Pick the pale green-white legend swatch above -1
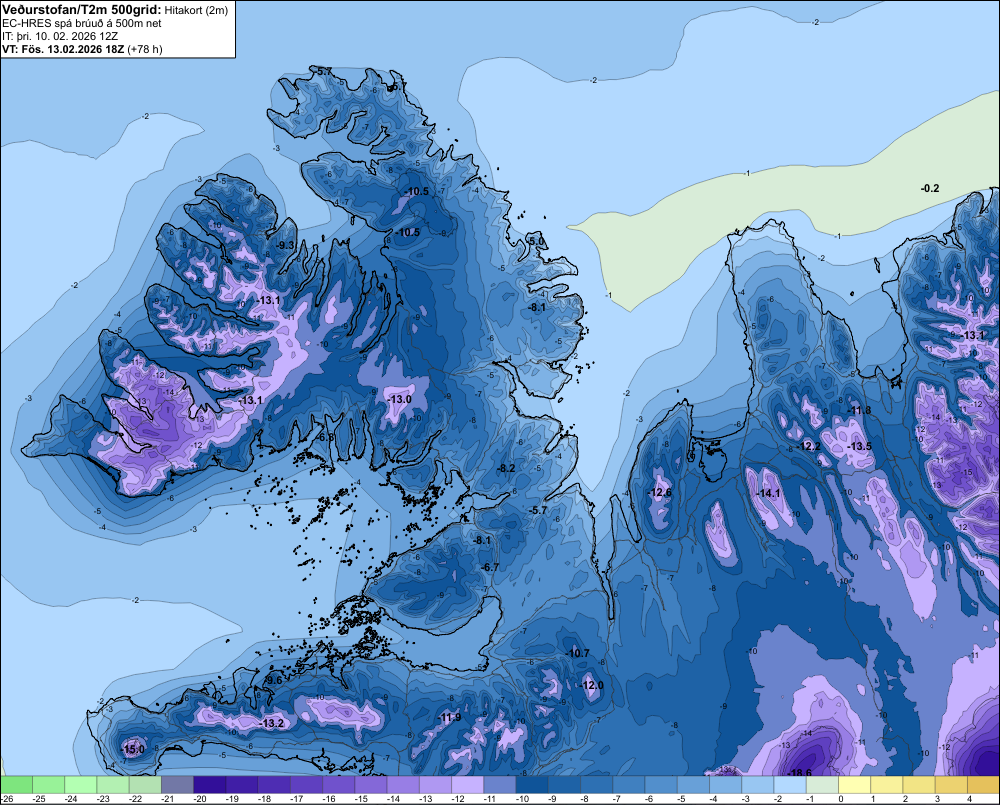Image resolution: width=1000 pixels, height=805 pixels. tap(822, 784)
